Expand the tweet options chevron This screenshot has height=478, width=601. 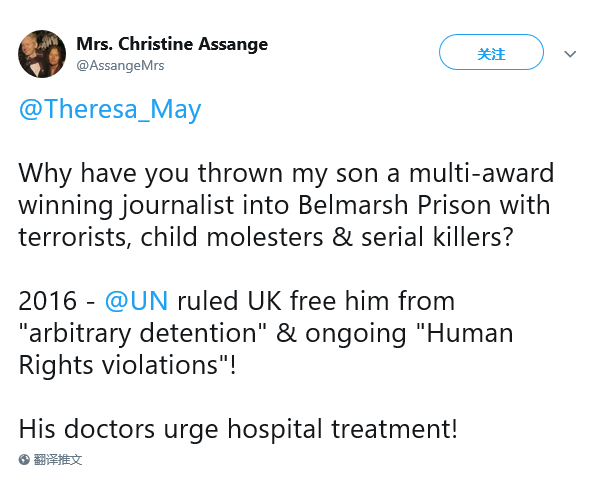point(571,53)
